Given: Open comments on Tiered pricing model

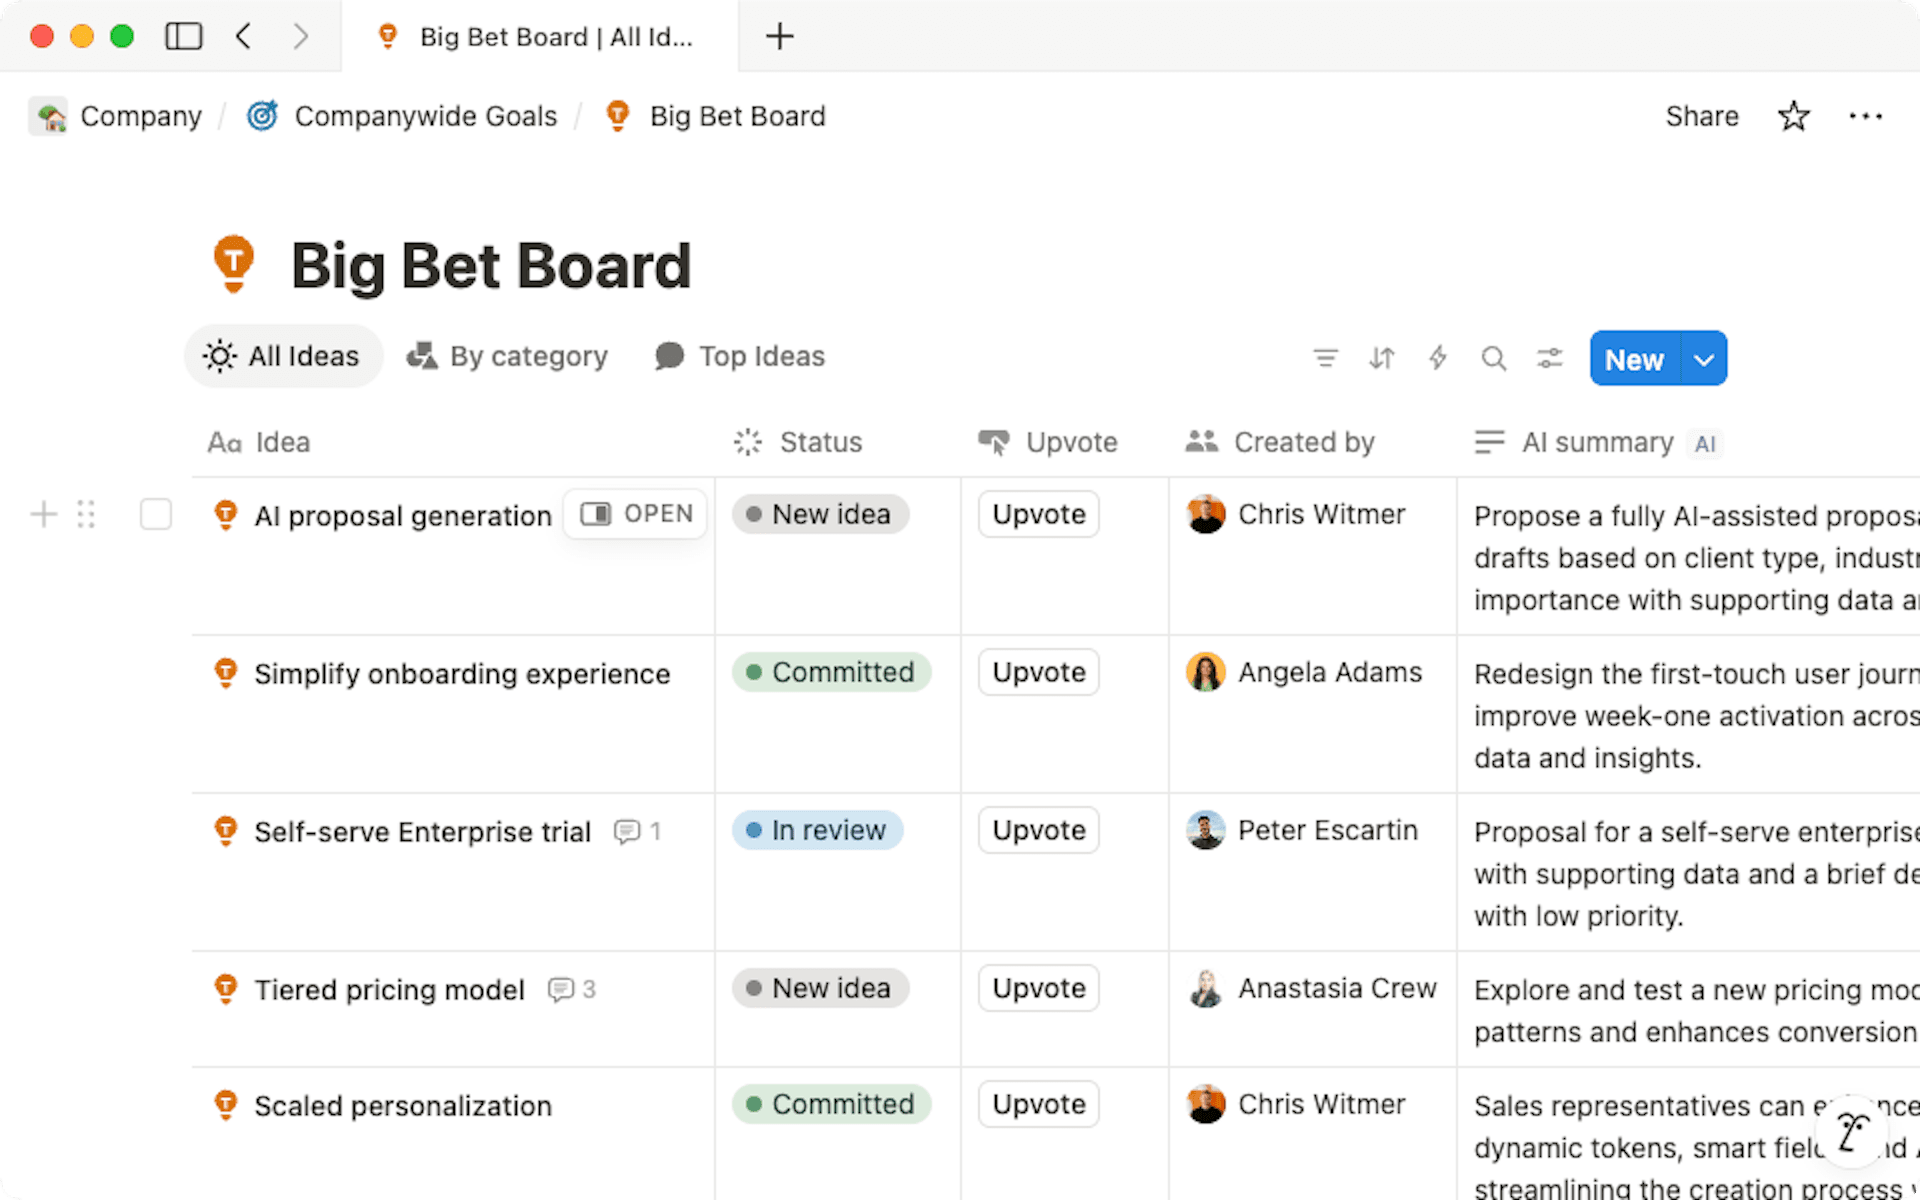Looking at the screenshot, I should coord(572,989).
